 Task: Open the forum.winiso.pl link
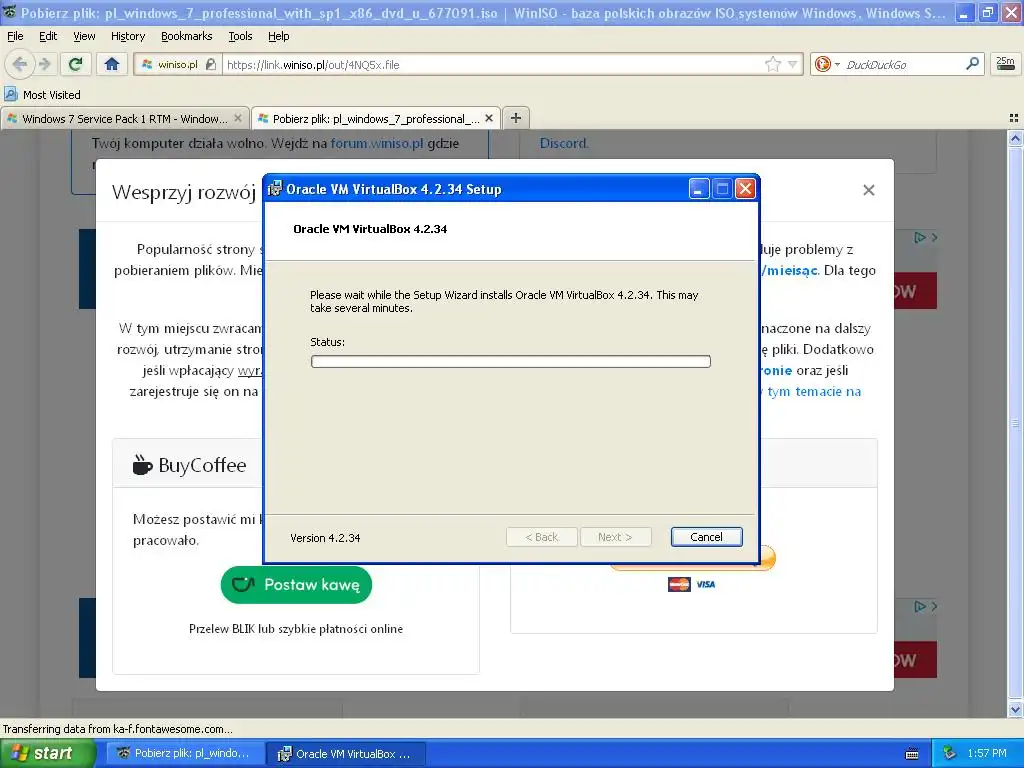pyautogui.click(x=377, y=143)
